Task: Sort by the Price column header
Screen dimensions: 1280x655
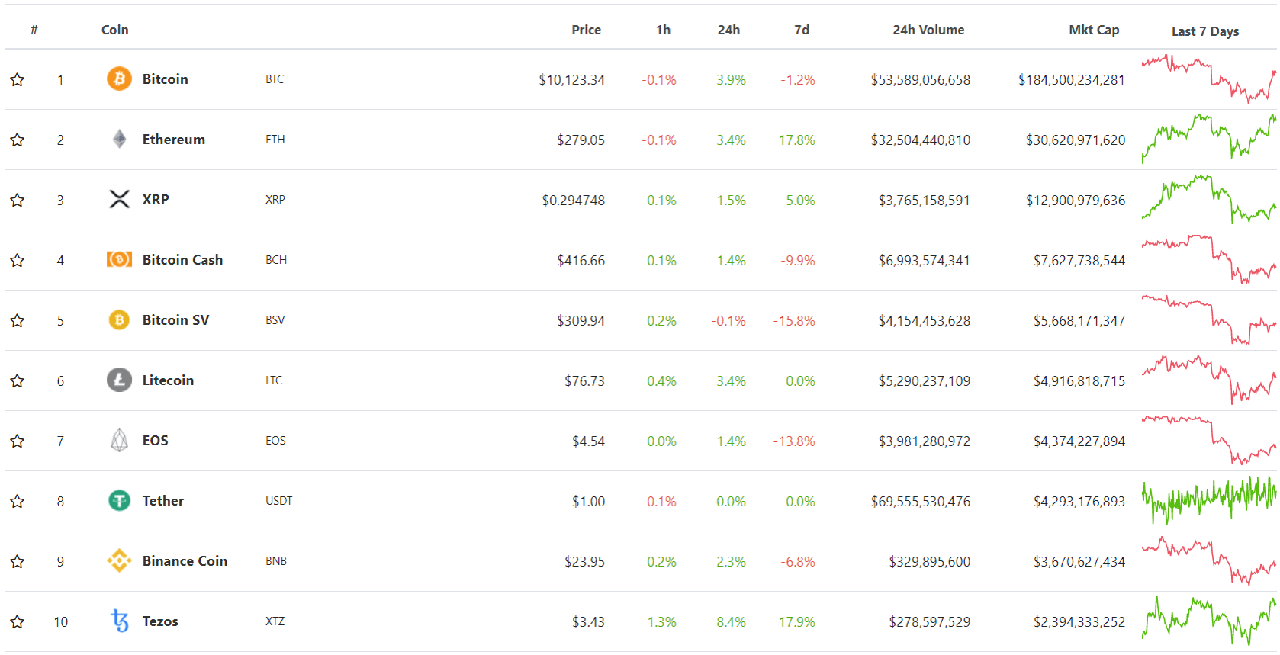Action: click(x=586, y=30)
